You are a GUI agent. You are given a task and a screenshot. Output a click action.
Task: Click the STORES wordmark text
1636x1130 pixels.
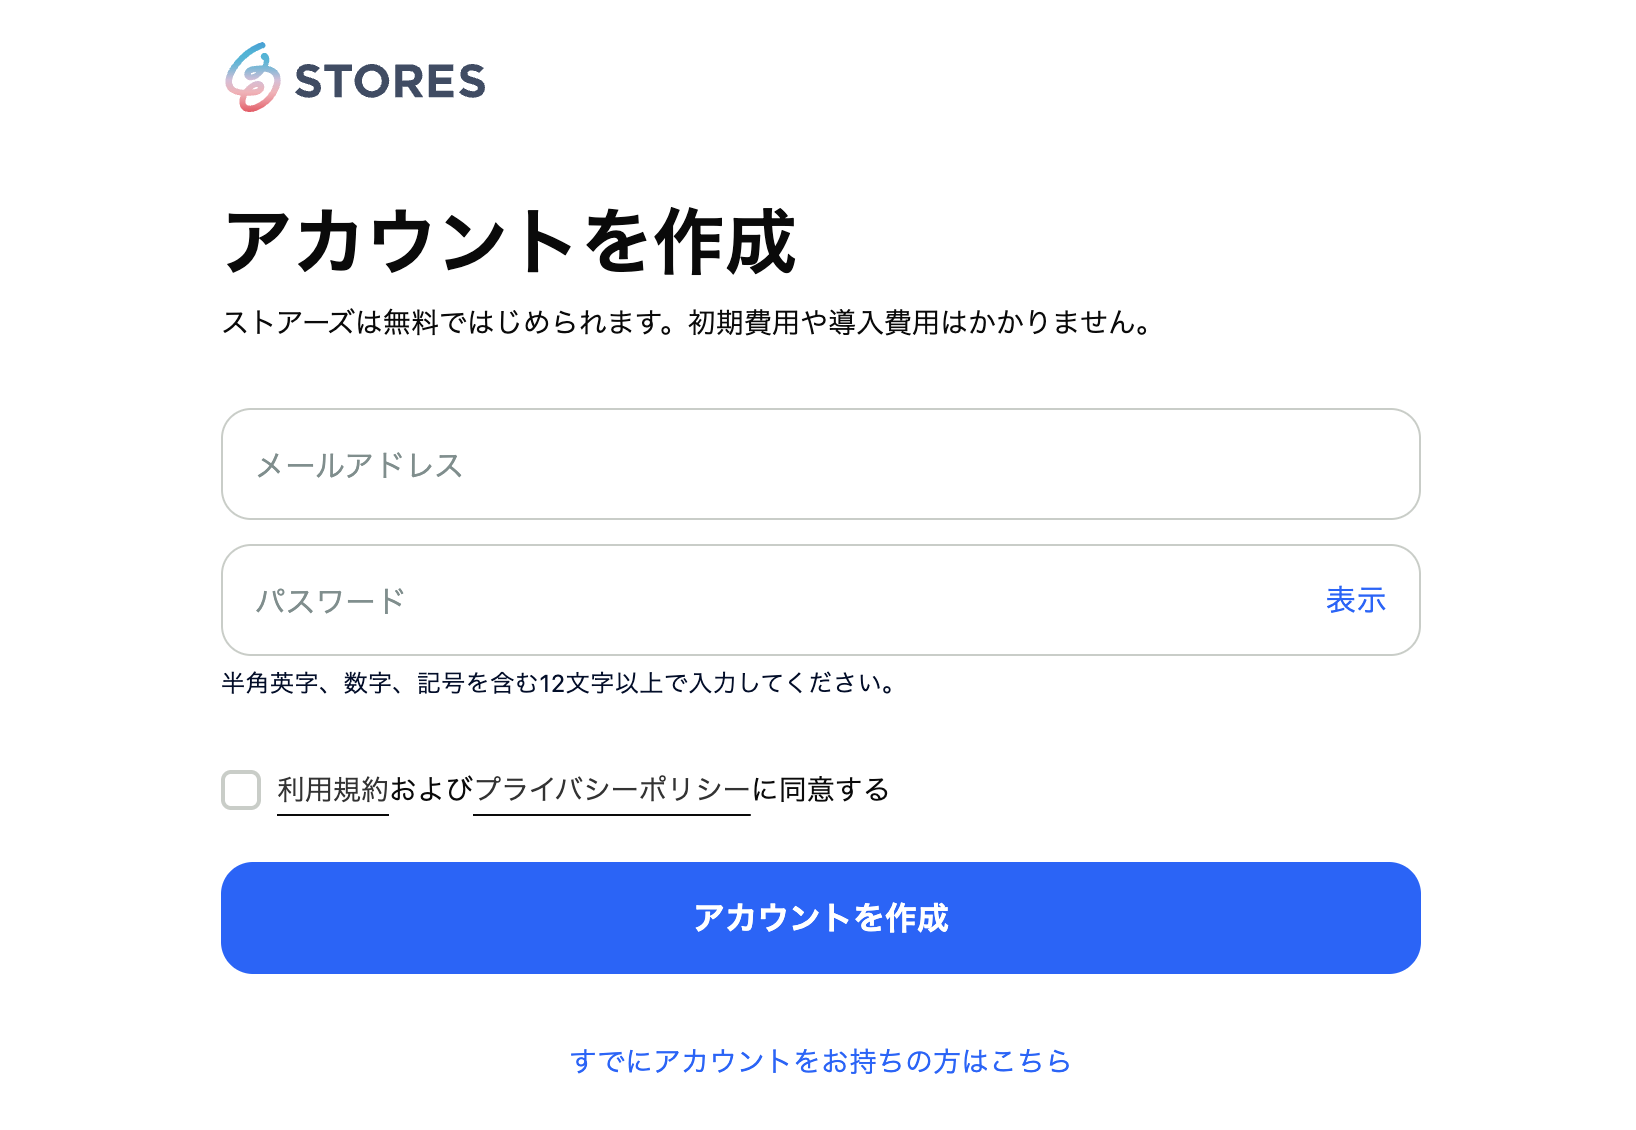[x=390, y=82]
